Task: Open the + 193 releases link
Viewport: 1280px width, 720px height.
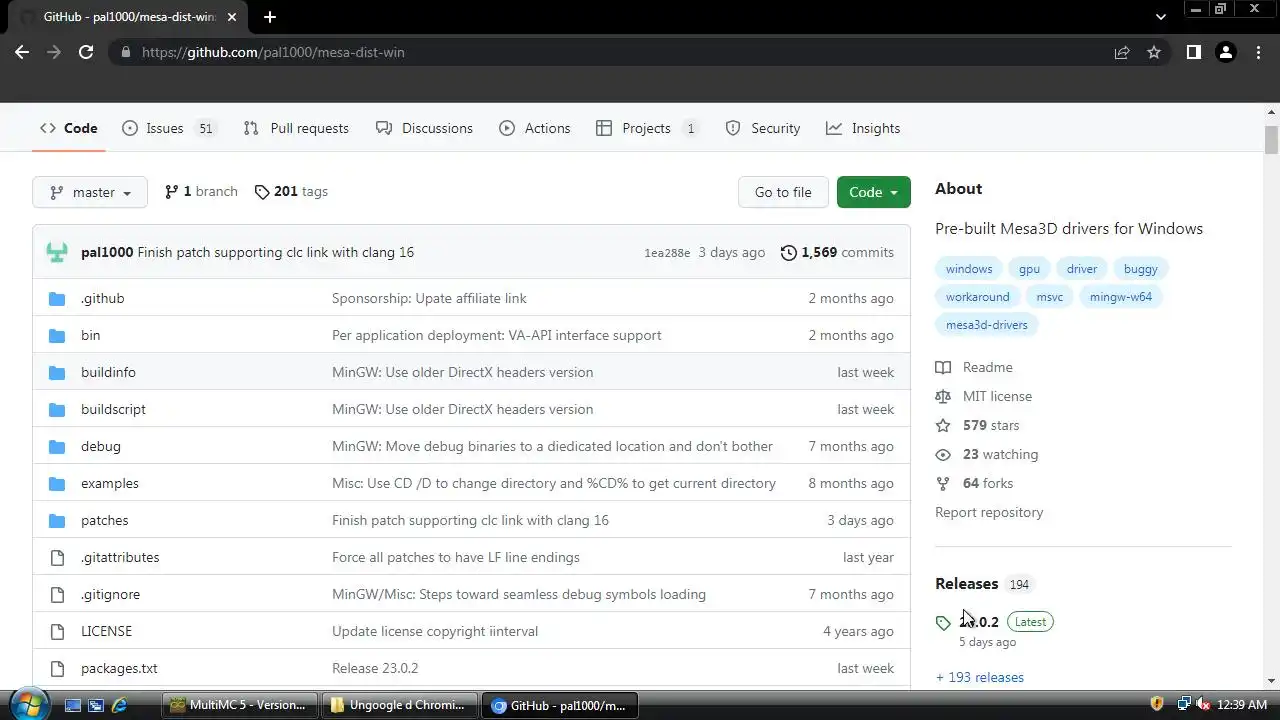Action: 980,677
